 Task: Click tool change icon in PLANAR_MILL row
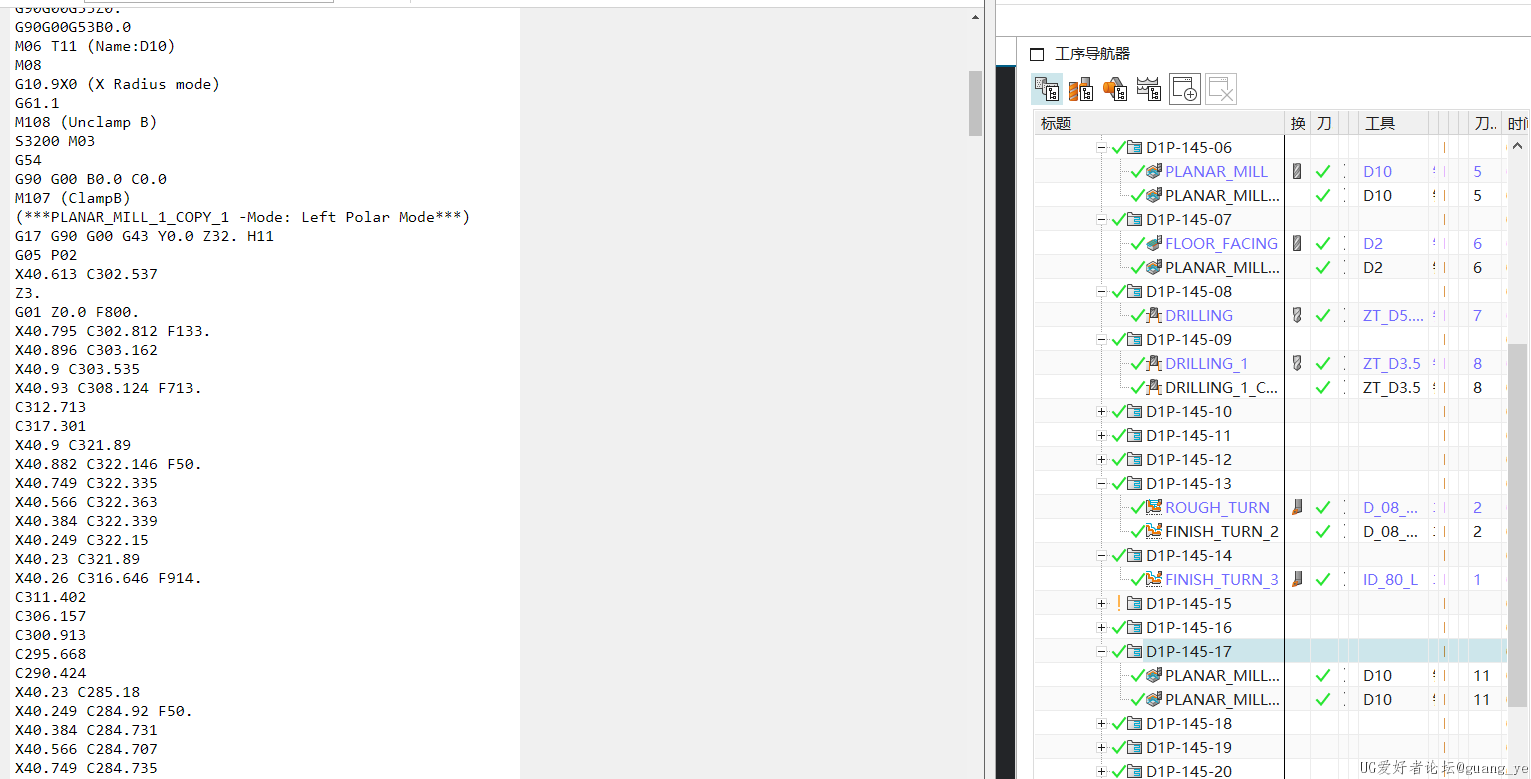tap(1297, 171)
